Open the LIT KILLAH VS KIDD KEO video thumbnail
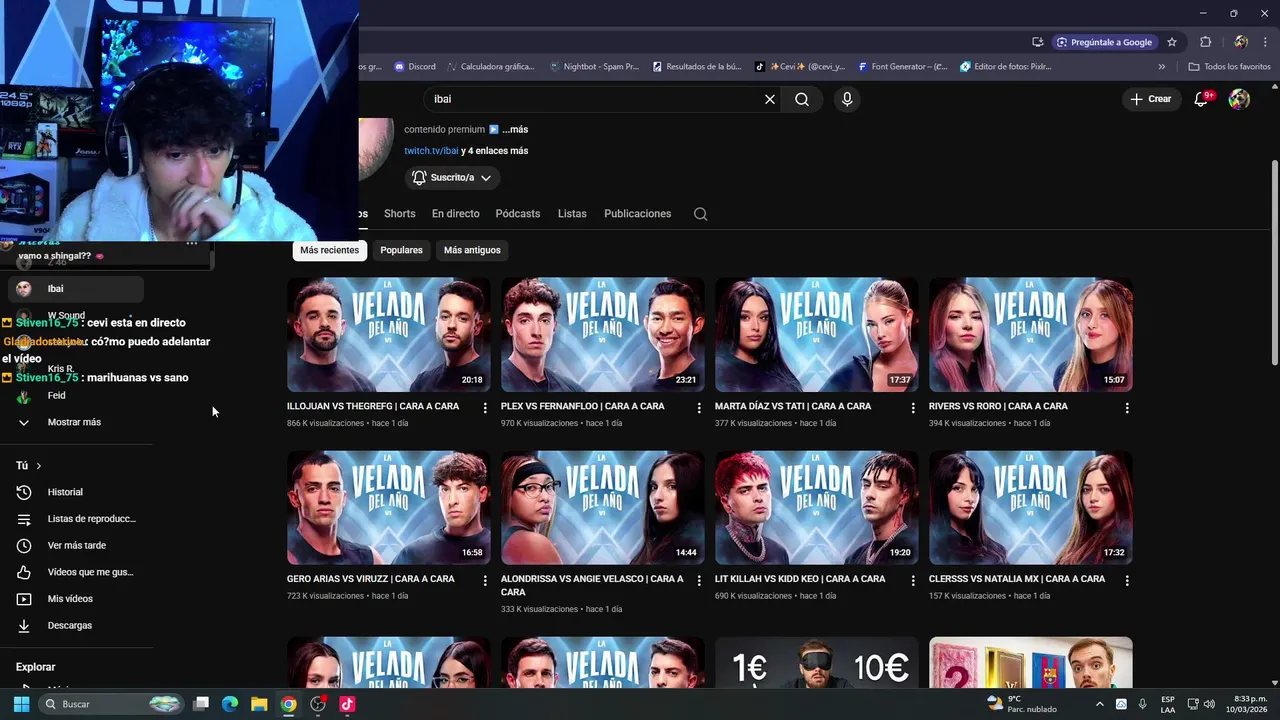 point(816,508)
